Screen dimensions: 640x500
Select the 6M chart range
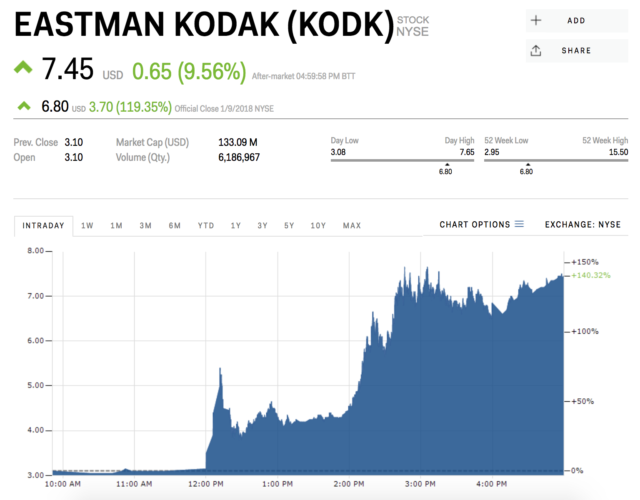pyautogui.click(x=175, y=226)
